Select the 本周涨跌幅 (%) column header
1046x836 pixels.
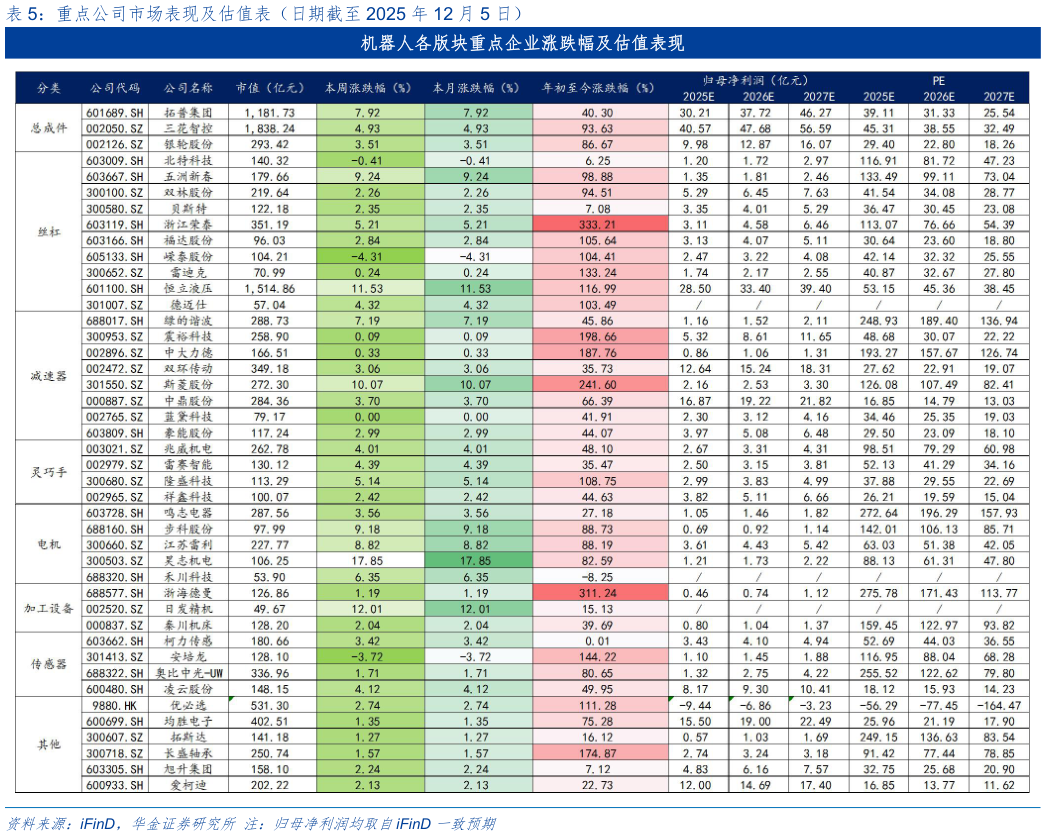coord(368,88)
